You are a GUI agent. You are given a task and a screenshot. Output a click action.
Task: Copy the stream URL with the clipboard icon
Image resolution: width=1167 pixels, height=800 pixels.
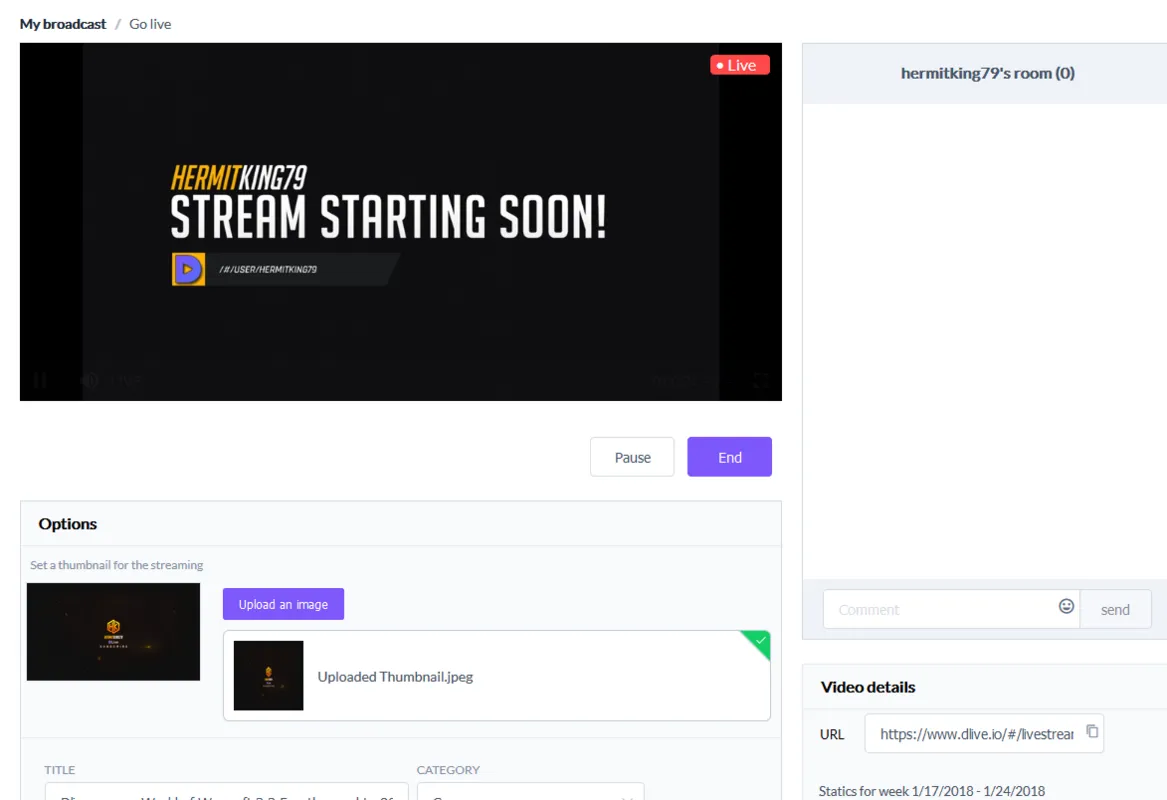tap(1092, 732)
